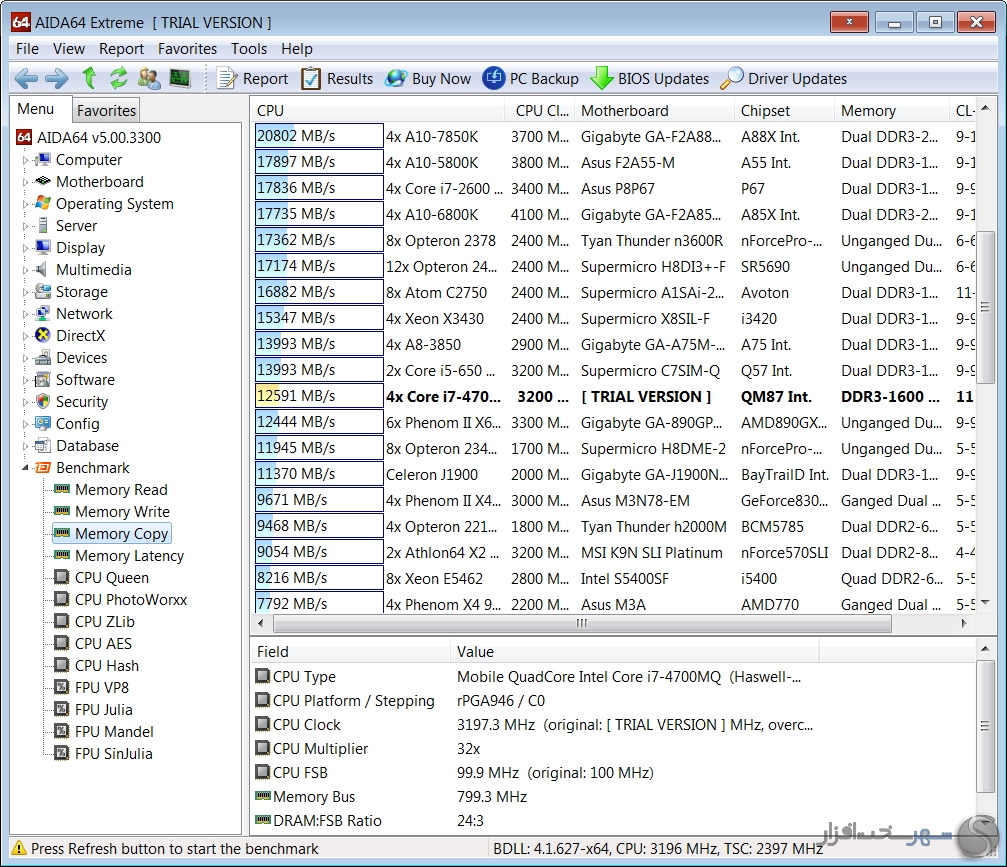Screen dimensions: 1007x867
Task: Select the Devices tree icon
Action: [42, 357]
